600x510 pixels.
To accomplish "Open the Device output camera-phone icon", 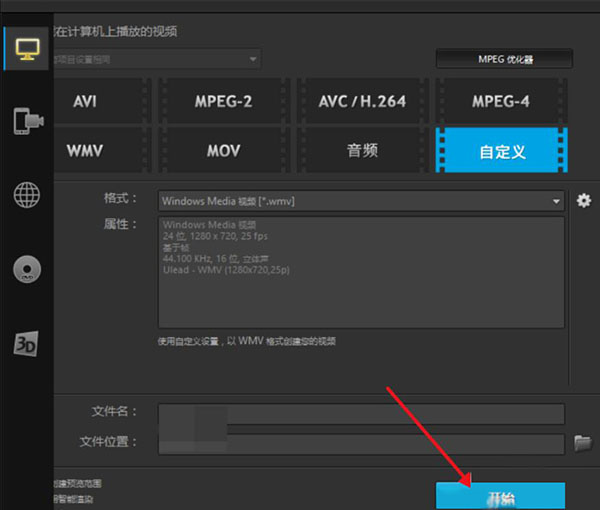I will [29, 121].
